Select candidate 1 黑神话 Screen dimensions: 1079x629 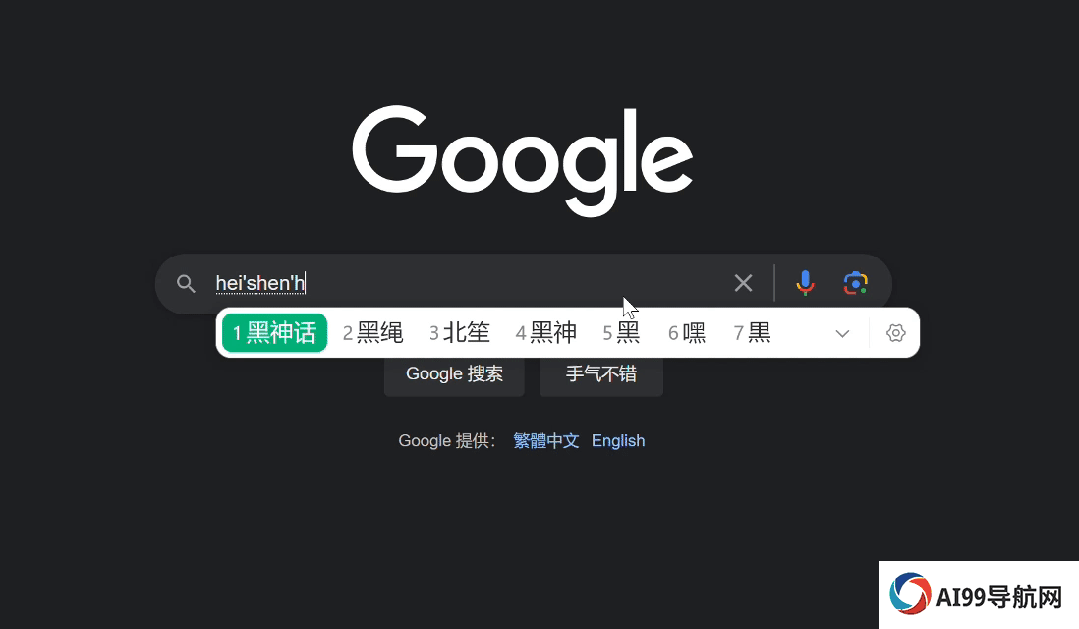275,333
